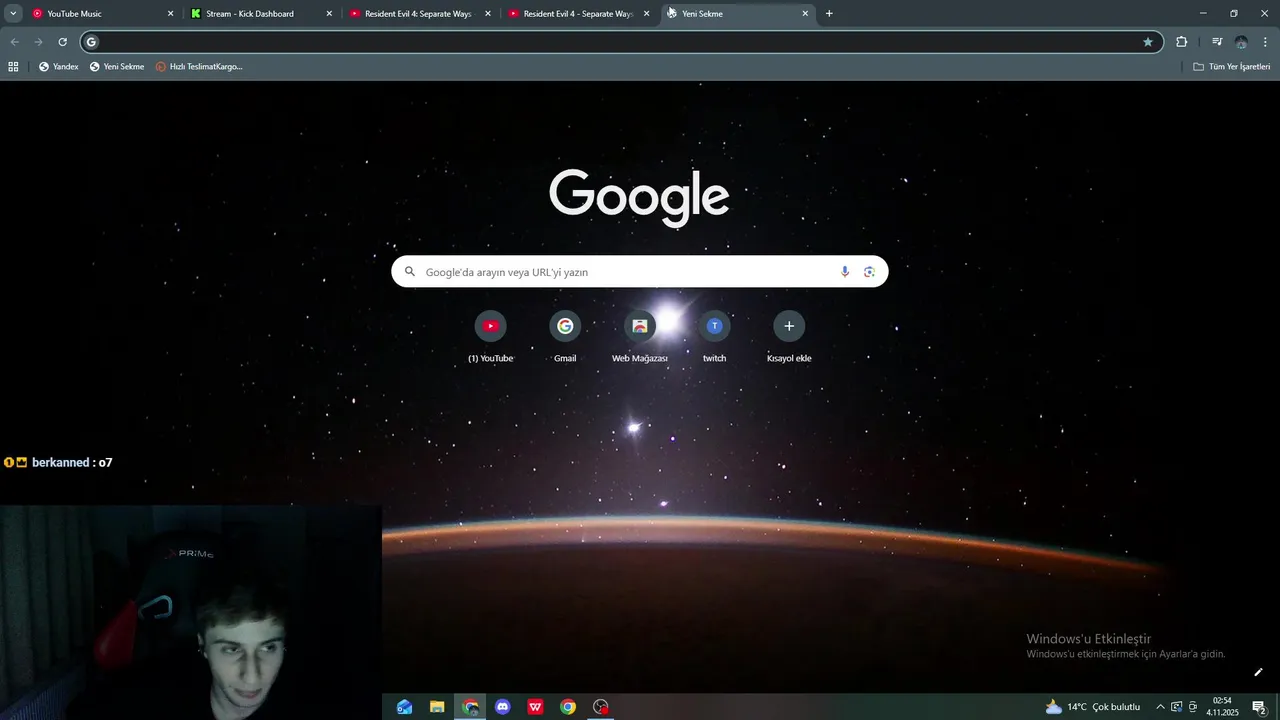1280x720 pixels.
Task: Go forward to next page
Action: coord(38,42)
